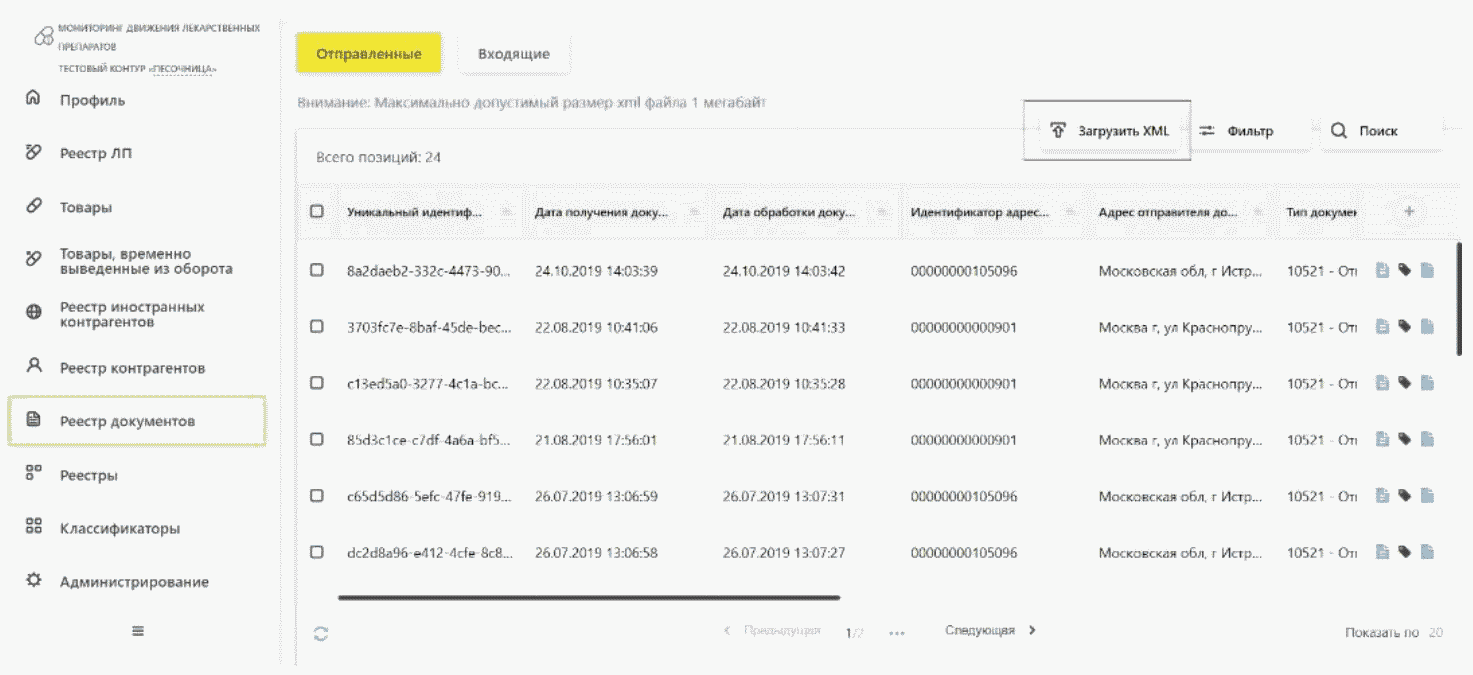This screenshot has height=675, width=1473.
Task: Click cell 22.08.2019 10:41:33
Action: 784,327
